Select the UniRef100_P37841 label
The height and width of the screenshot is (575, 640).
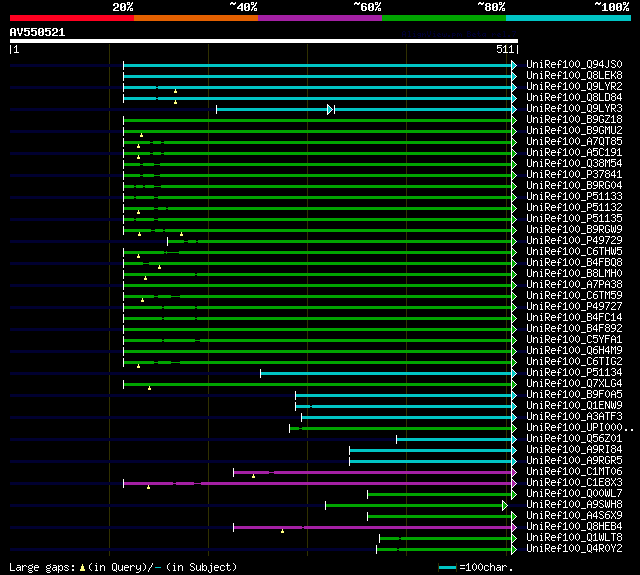574,175
